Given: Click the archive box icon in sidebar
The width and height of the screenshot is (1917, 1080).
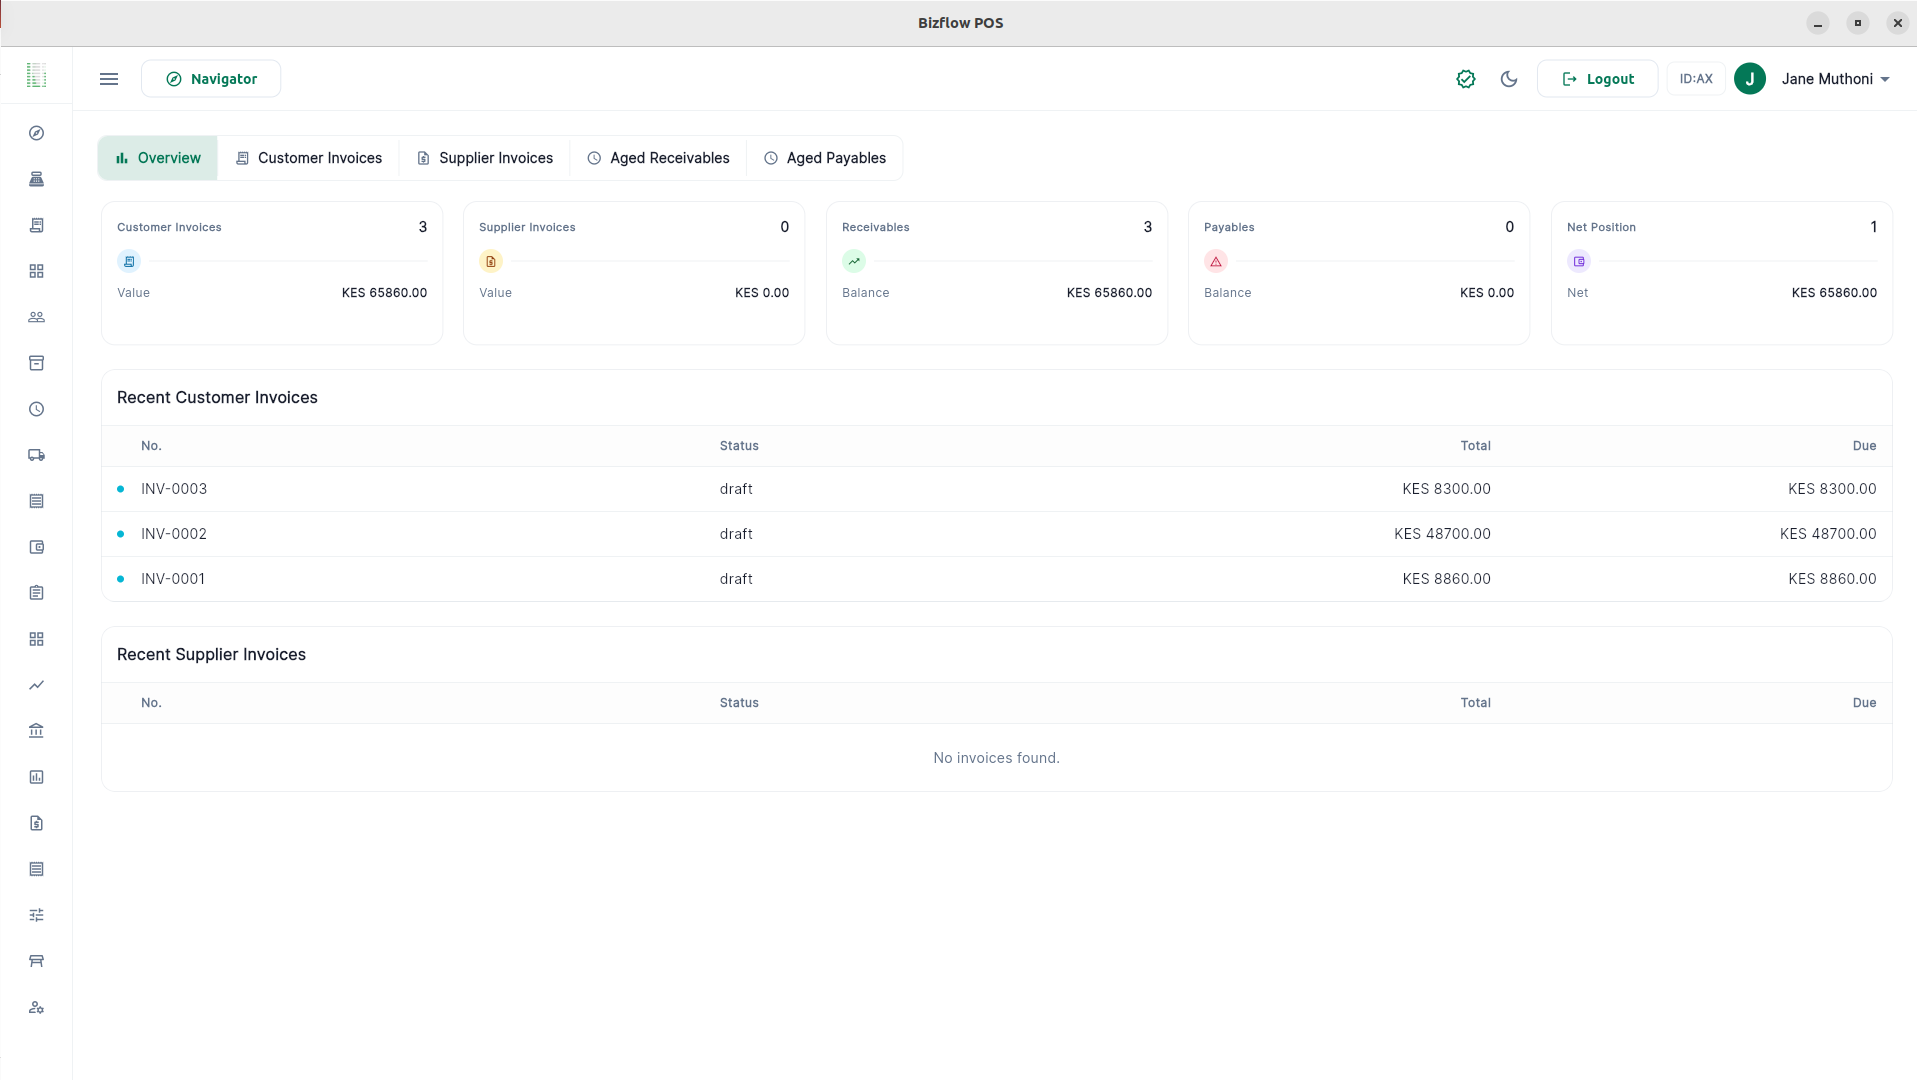Looking at the screenshot, I should click(36, 363).
